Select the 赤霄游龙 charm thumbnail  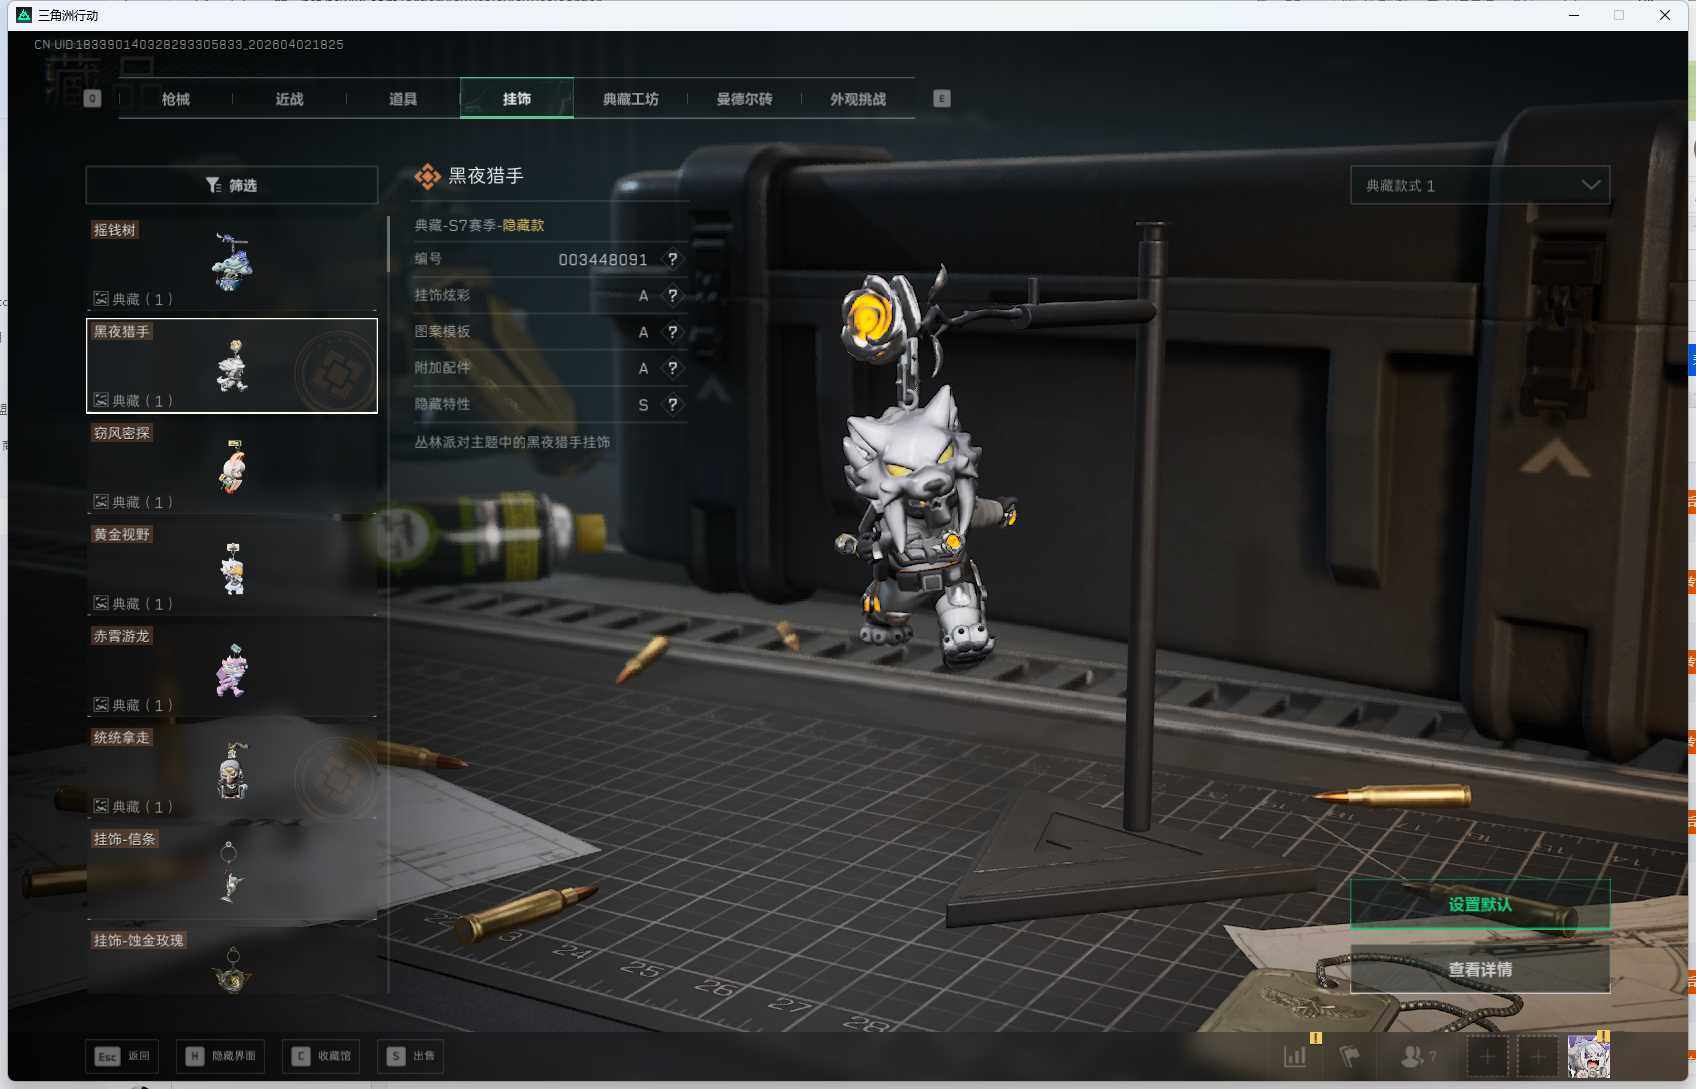pyautogui.click(x=232, y=670)
